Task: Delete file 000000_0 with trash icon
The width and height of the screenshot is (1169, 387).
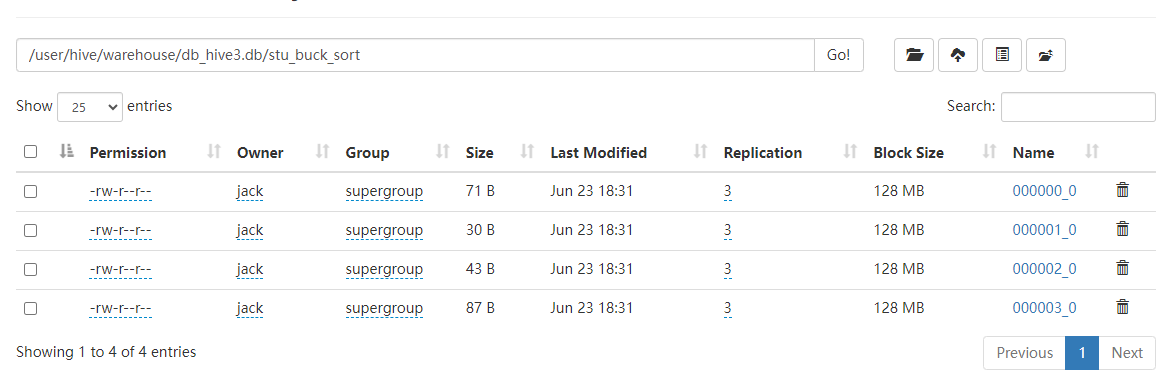Action: pyautogui.click(x=1122, y=190)
